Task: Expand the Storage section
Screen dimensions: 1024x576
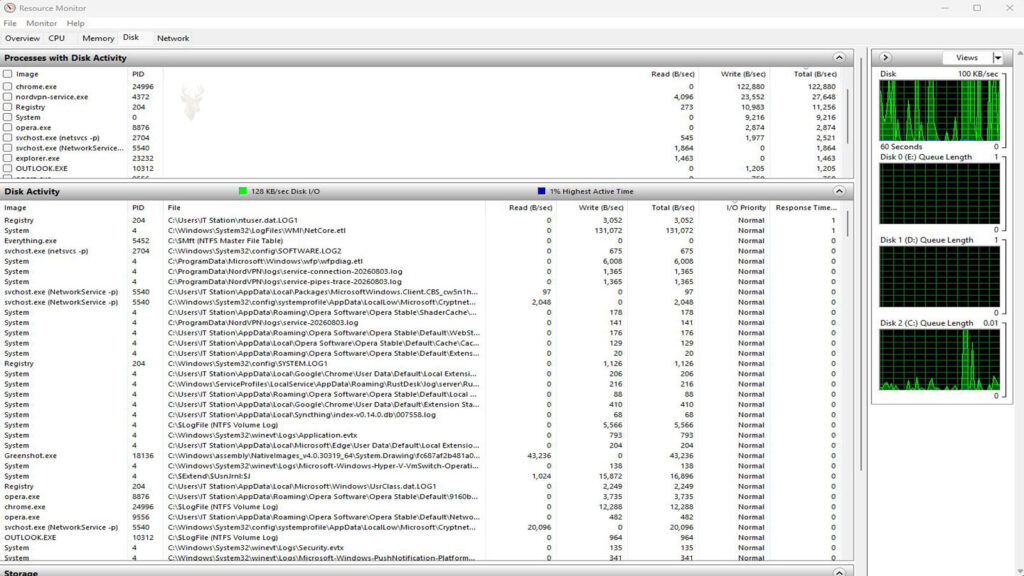Action: 839,572
